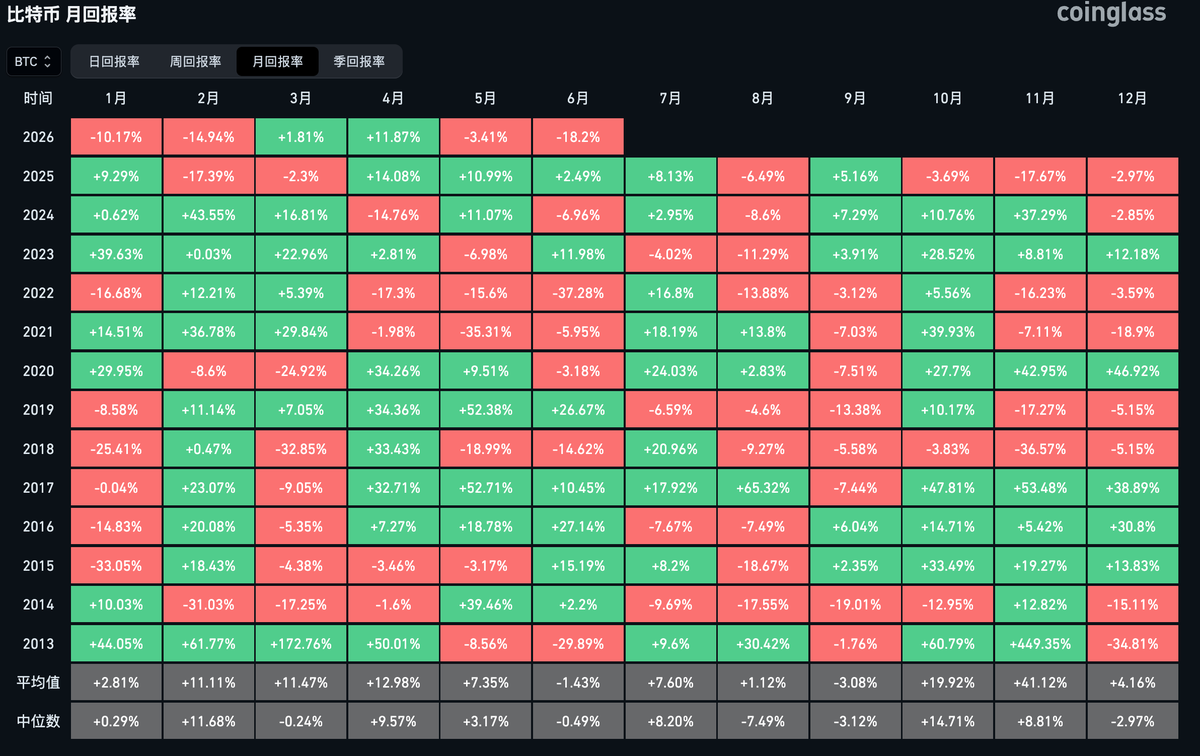Click the -36.57% cell in 2018
Screen dimensions: 1200x756
tap(1040, 449)
